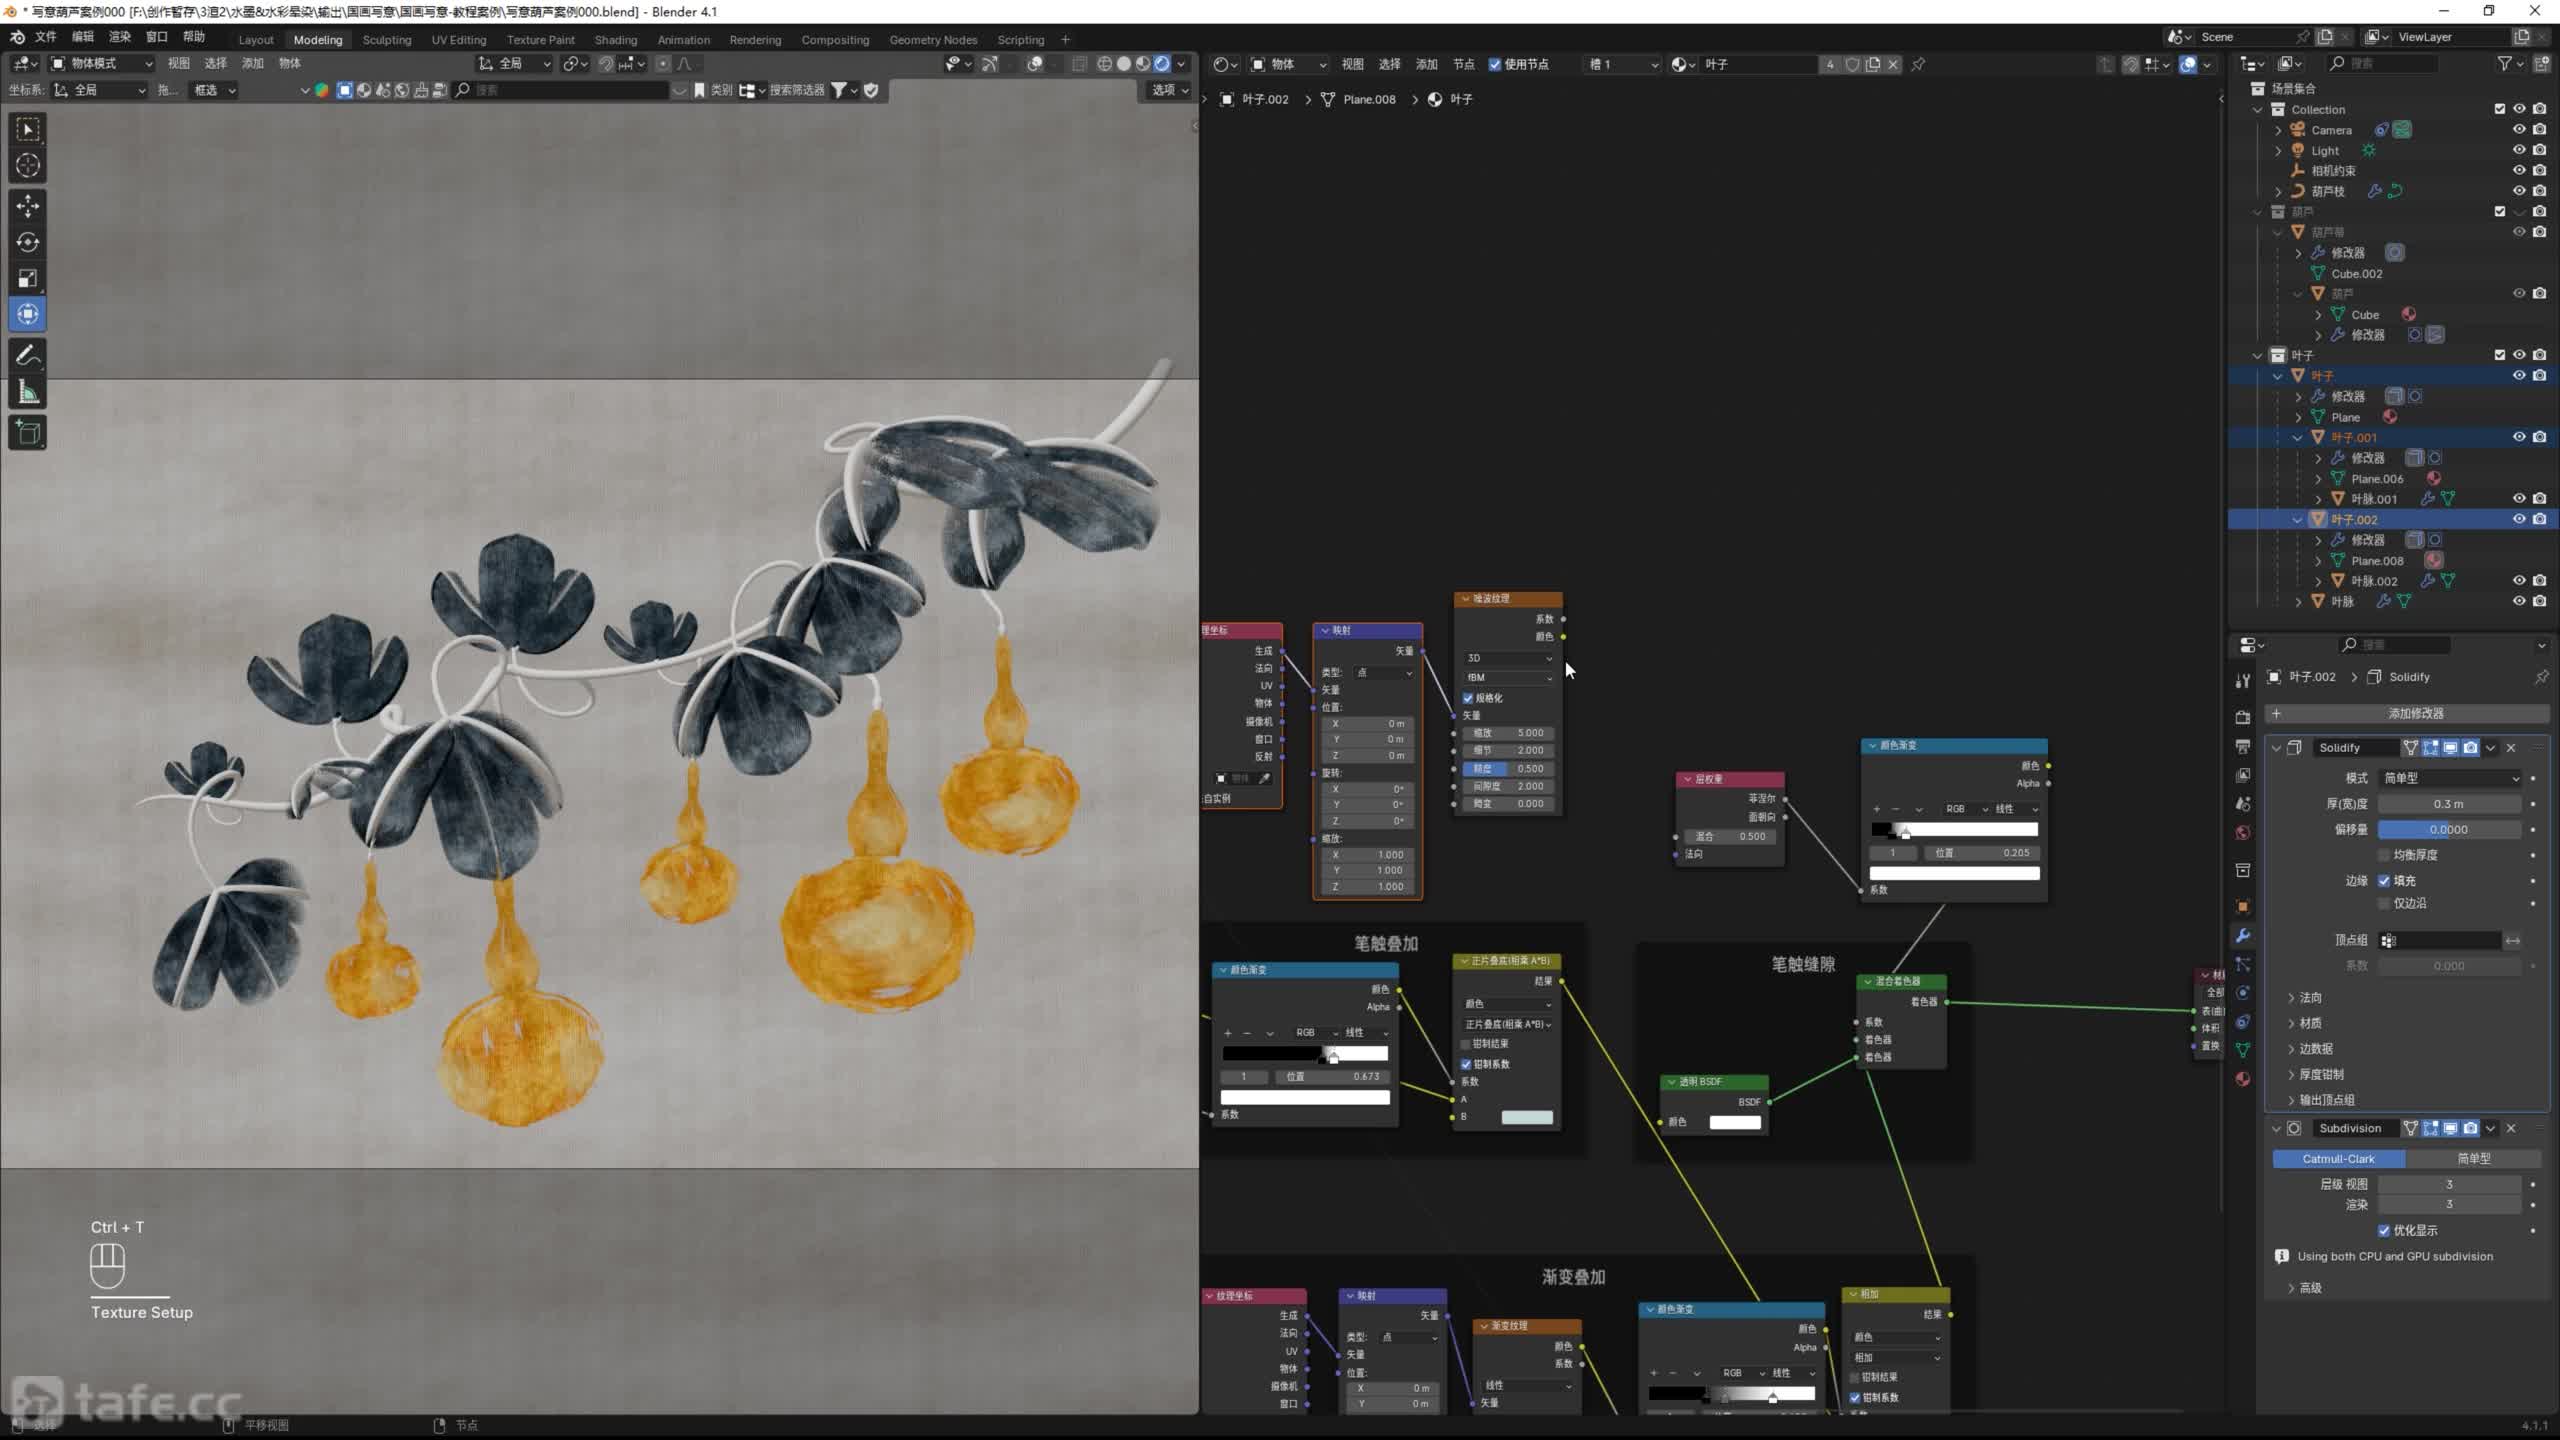Viewport: 2560px width, 1440px height.
Task: Select the 简单型 subdivision type button
Action: coord(2473,1158)
